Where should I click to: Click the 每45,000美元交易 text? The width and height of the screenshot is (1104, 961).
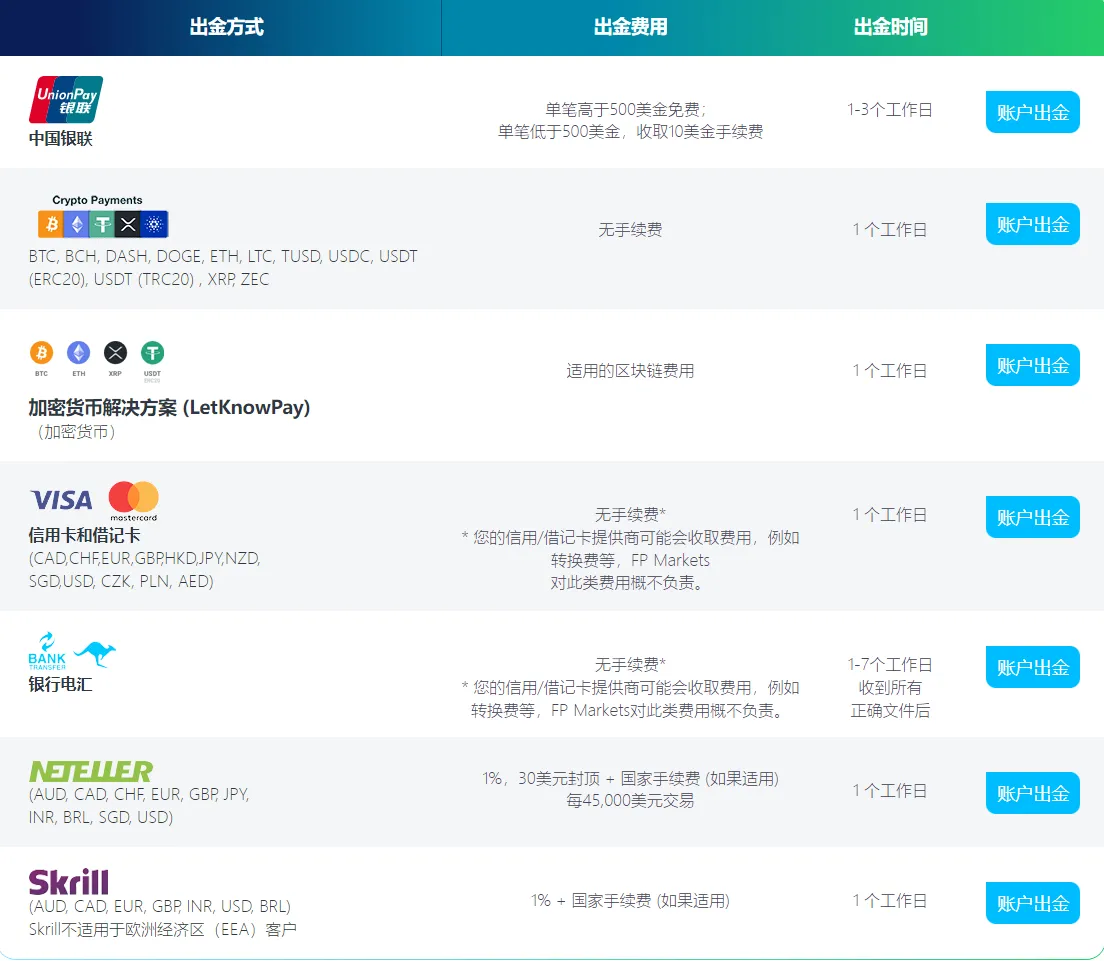tap(630, 800)
